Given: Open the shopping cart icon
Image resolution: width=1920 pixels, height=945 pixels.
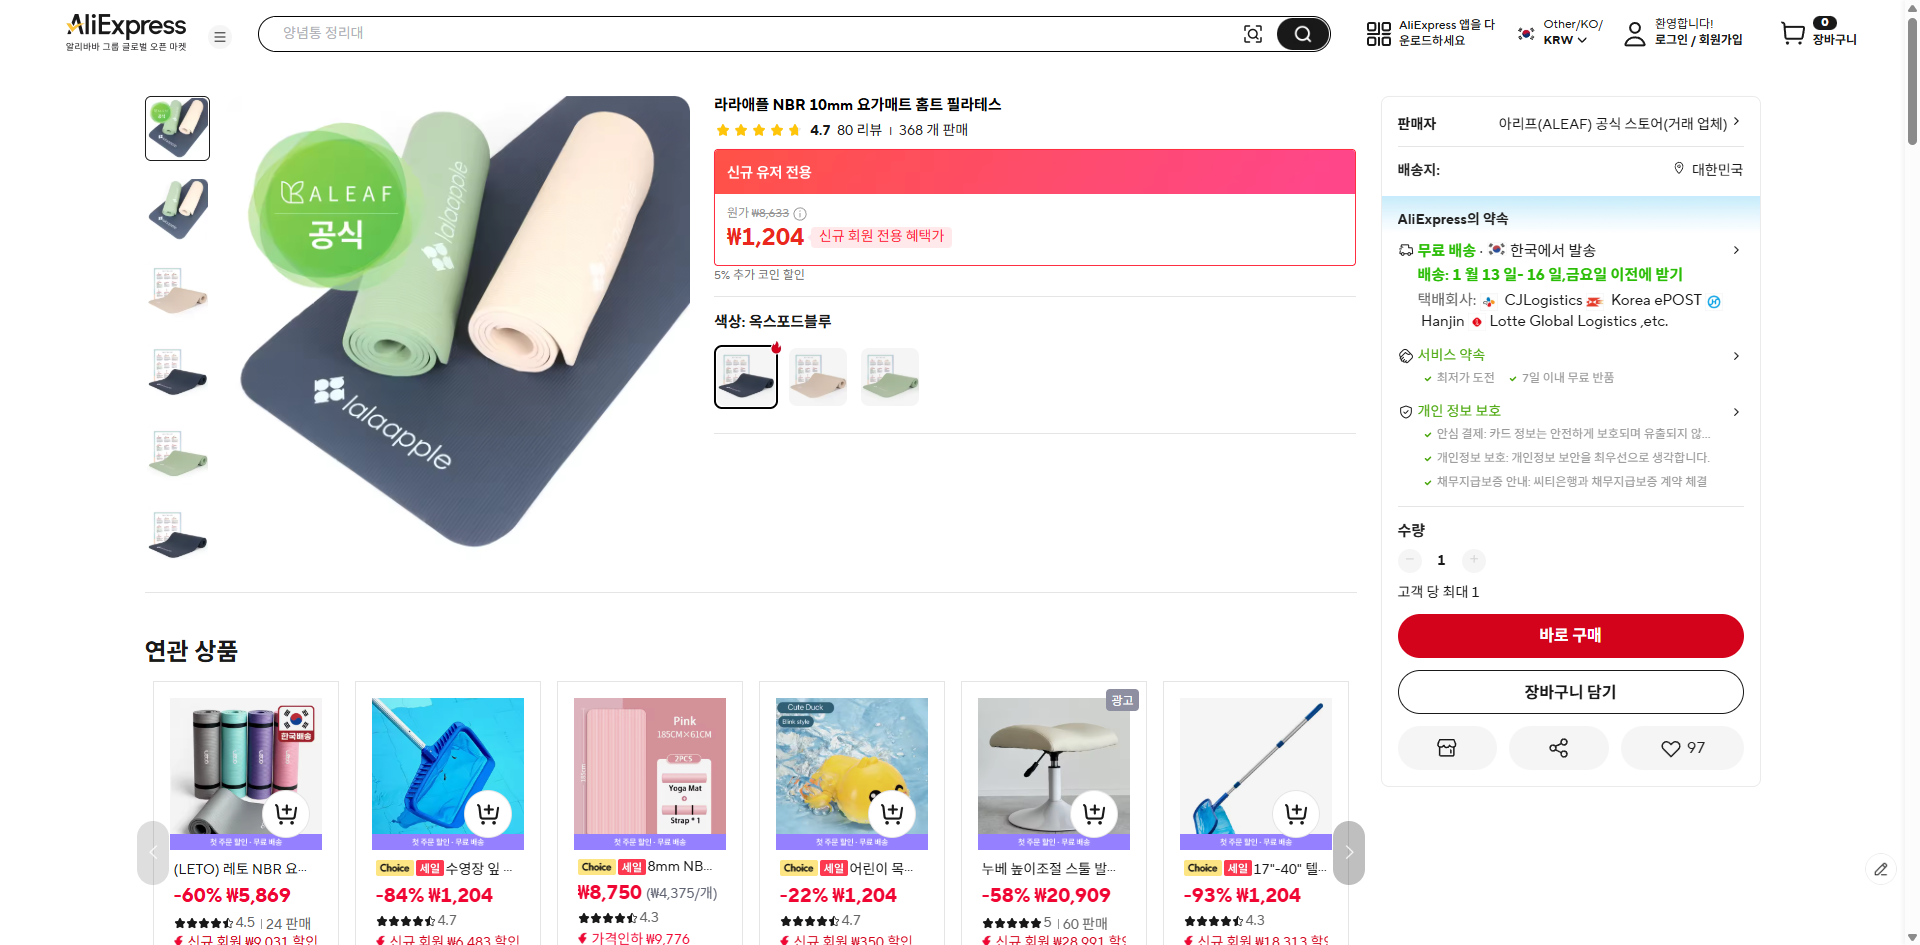Looking at the screenshot, I should [1793, 33].
